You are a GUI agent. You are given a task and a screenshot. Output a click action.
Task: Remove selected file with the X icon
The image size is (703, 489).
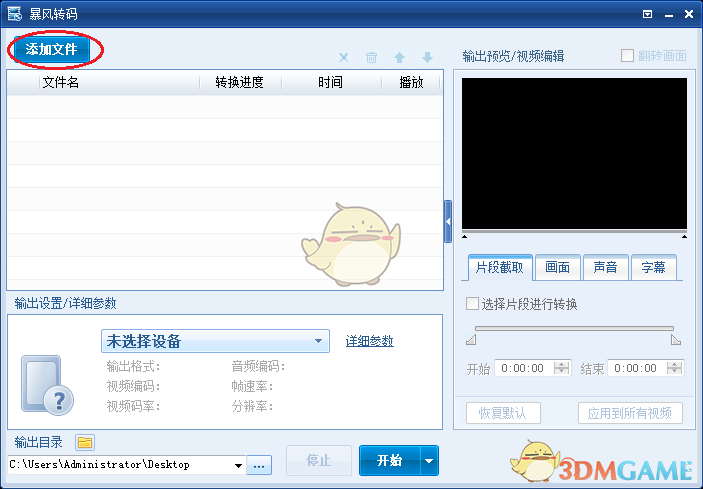(x=344, y=57)
